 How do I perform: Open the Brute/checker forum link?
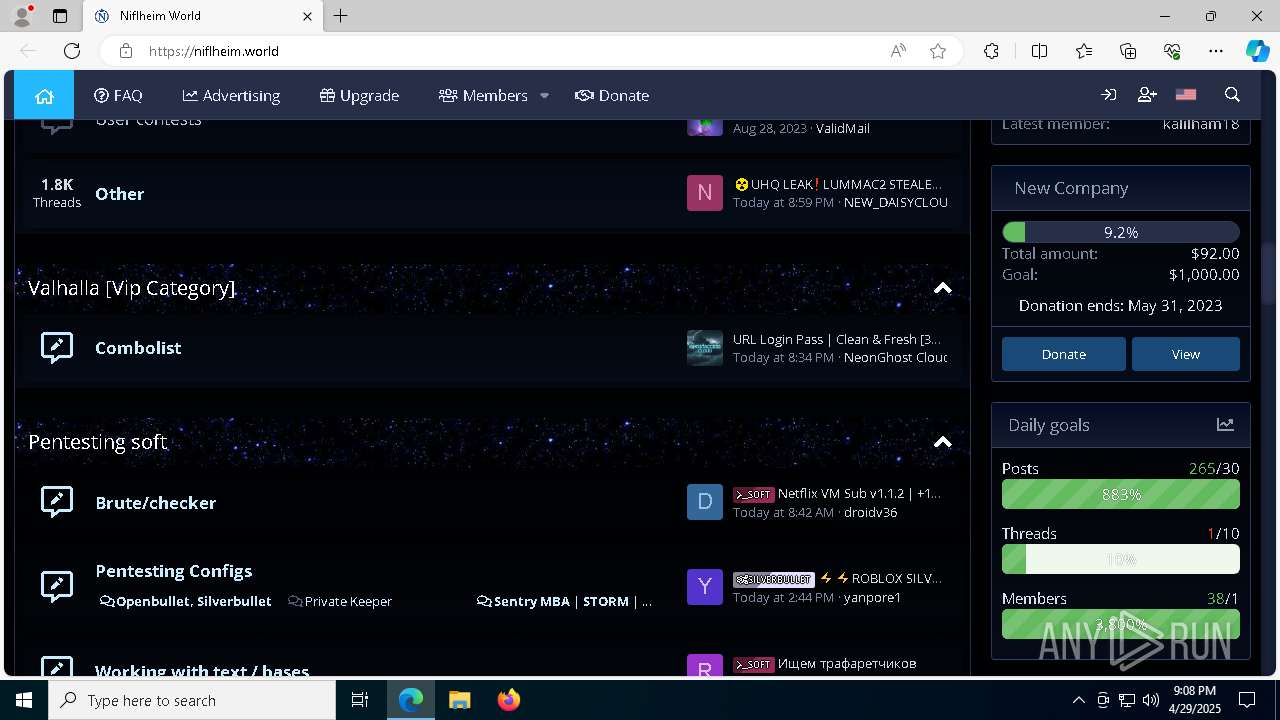155,503
